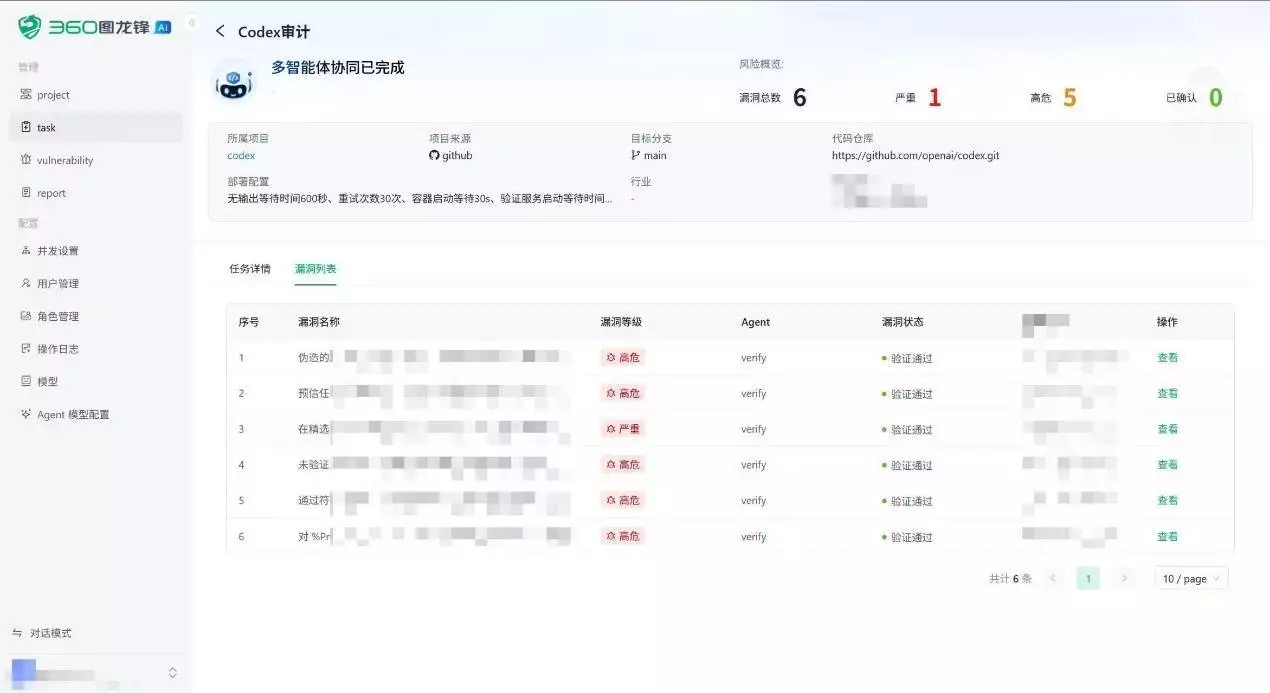Click the 360 shield logo icon
1270x693 pixels.
coord(30,27)
